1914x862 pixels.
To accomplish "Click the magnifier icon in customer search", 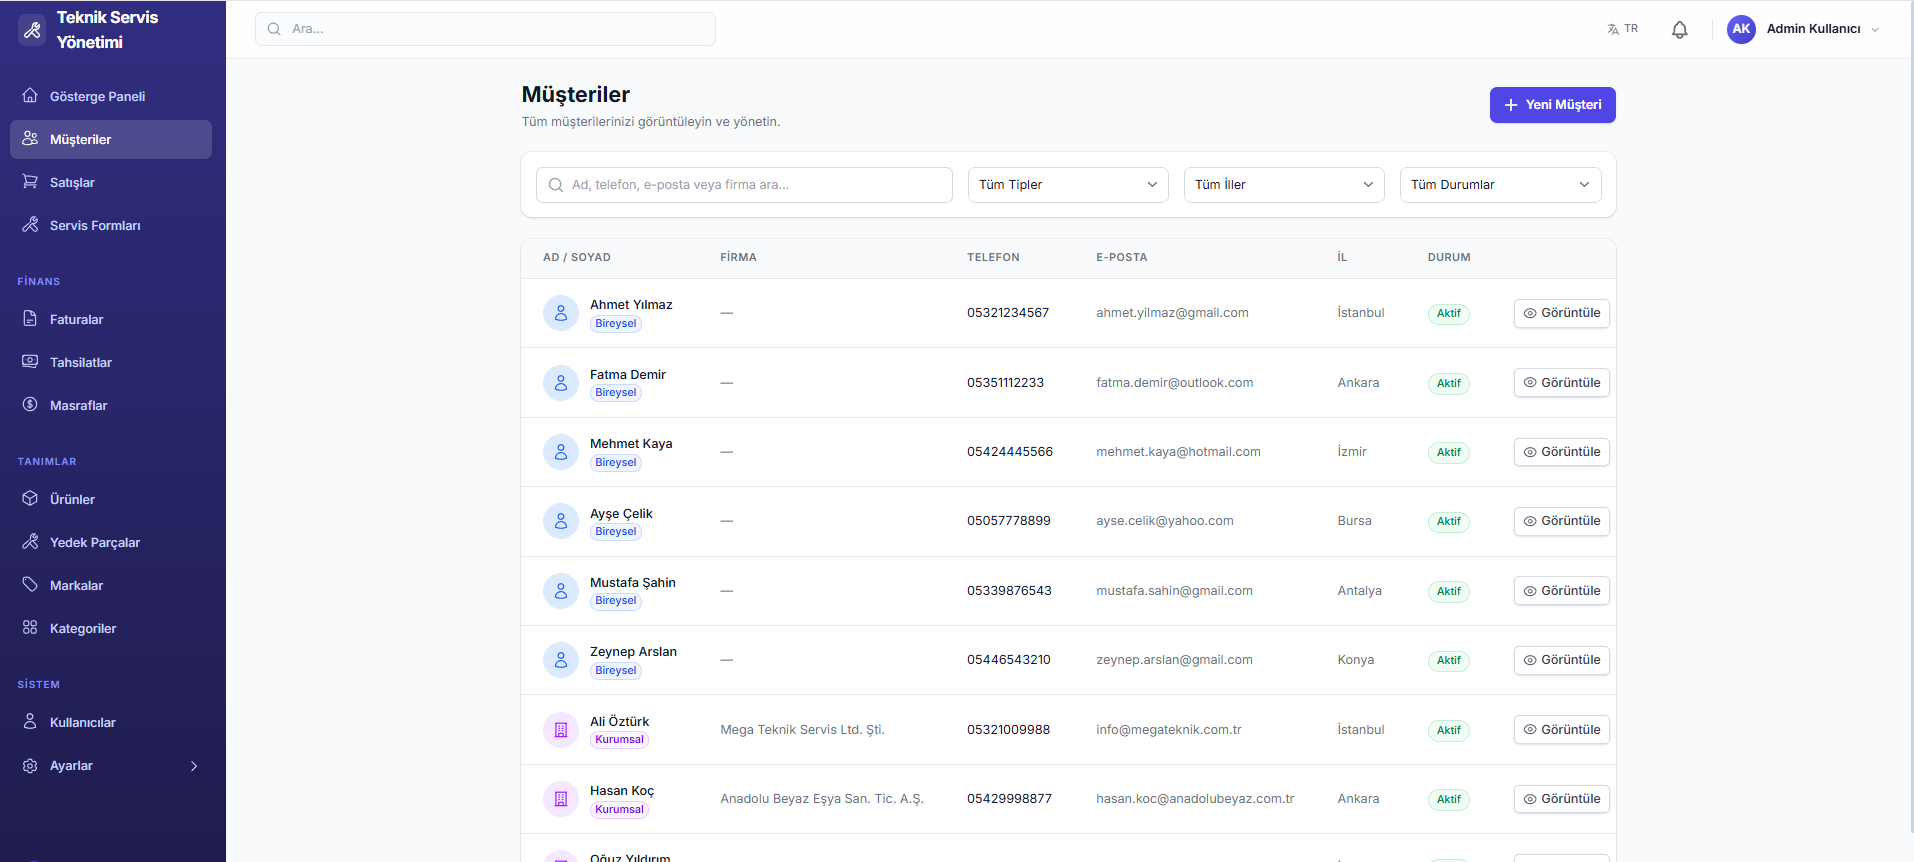I will click(556, 185).
